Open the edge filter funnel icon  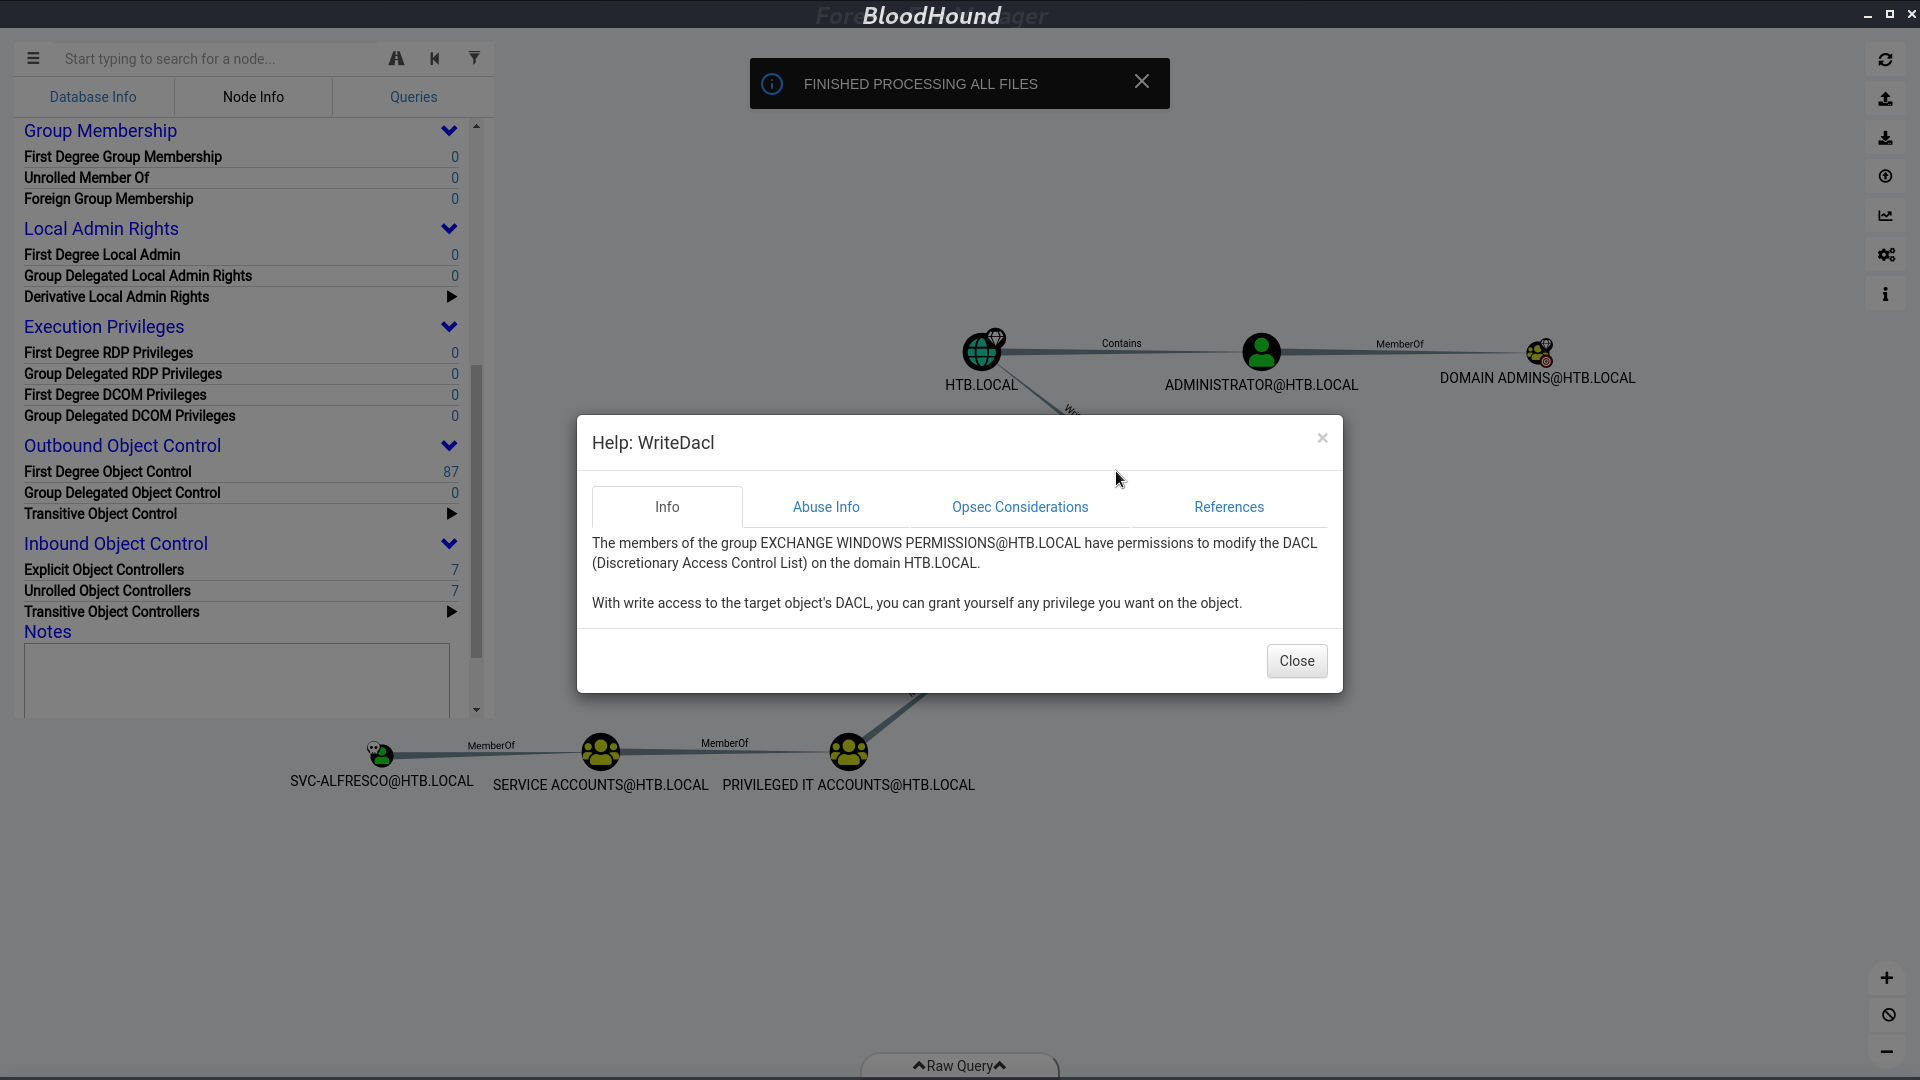(474, 59)
